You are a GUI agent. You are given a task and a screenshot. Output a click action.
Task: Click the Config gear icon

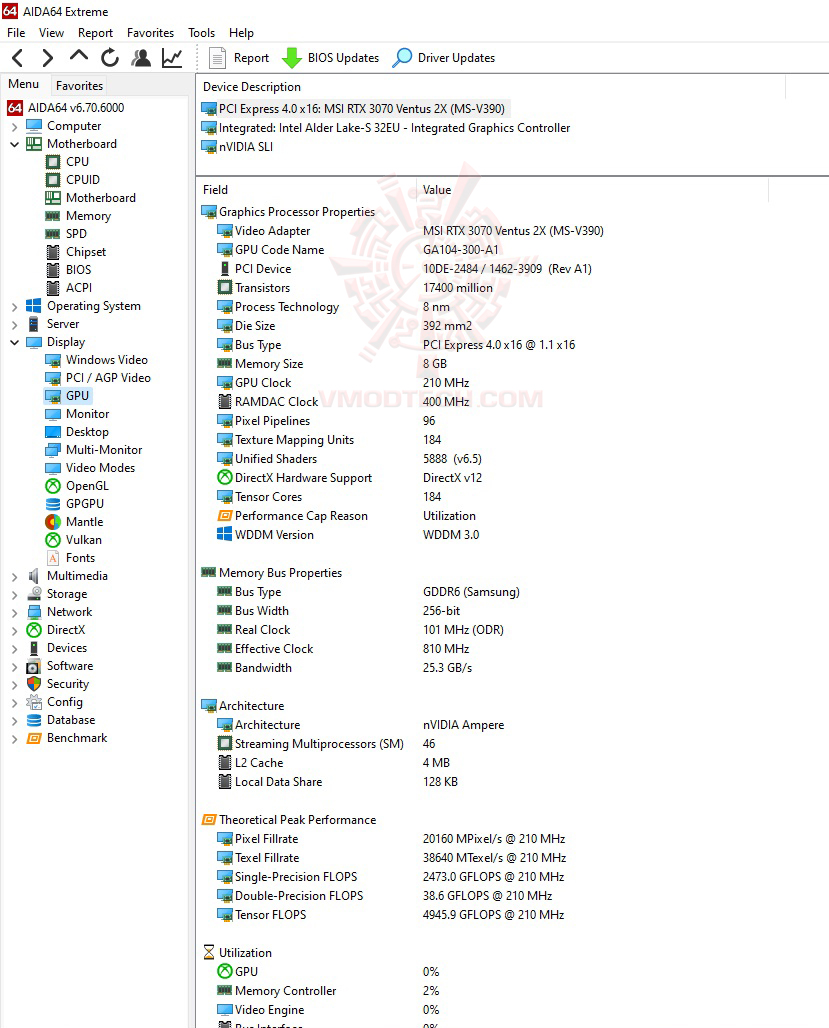(34, 702)
